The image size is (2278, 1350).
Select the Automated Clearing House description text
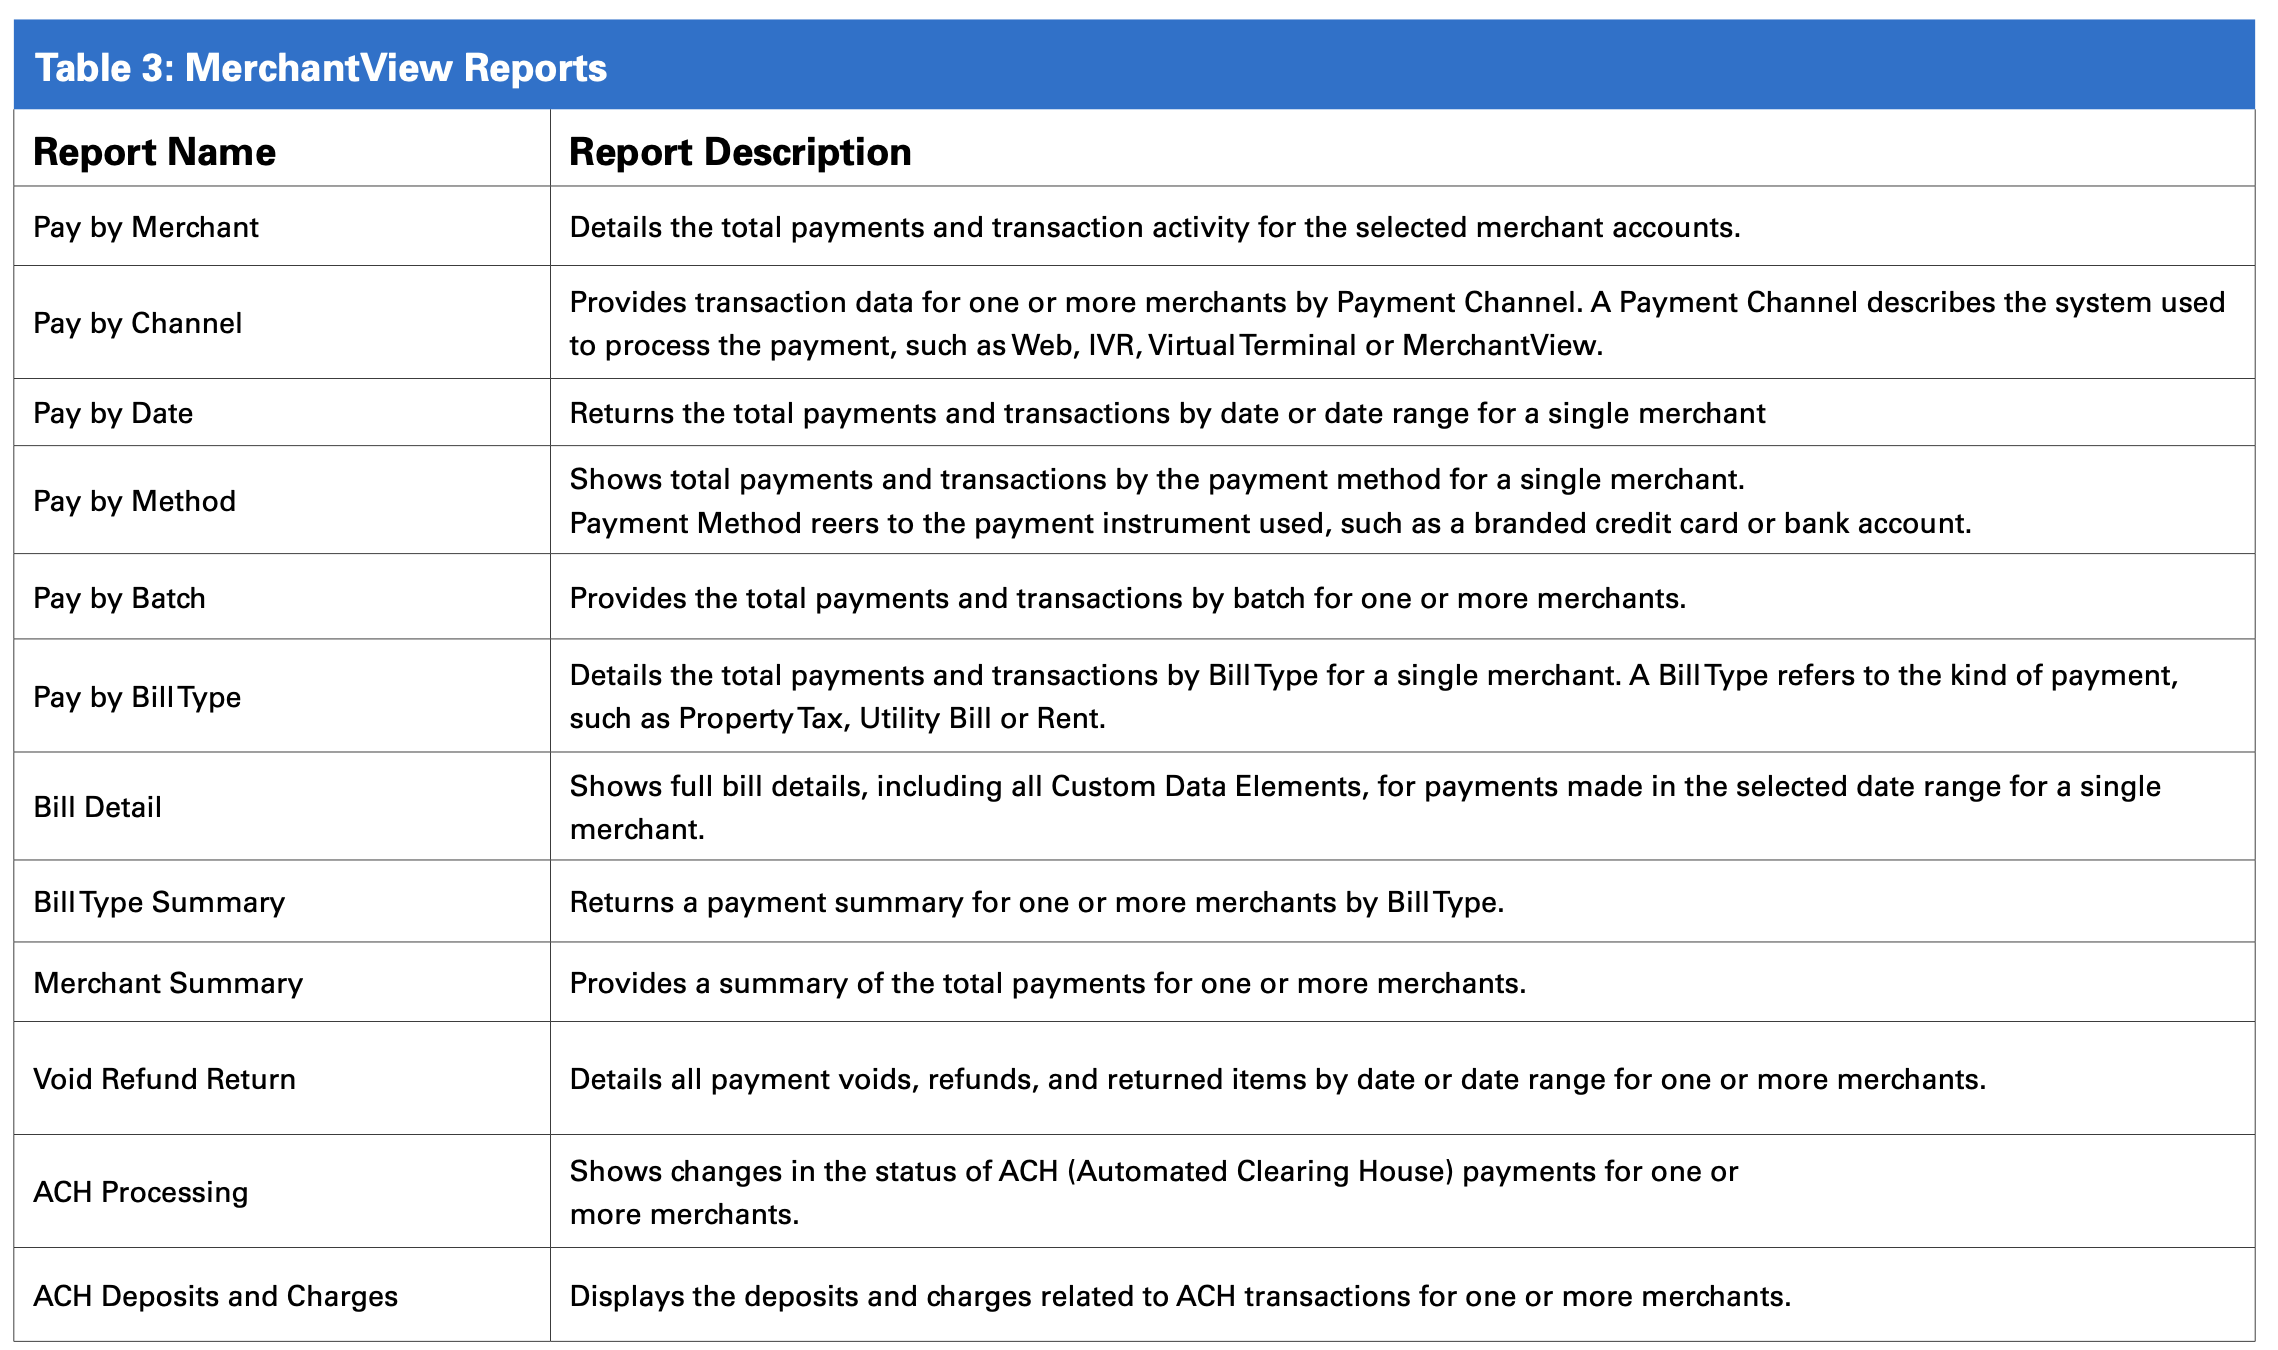tap(1153, 1192)
